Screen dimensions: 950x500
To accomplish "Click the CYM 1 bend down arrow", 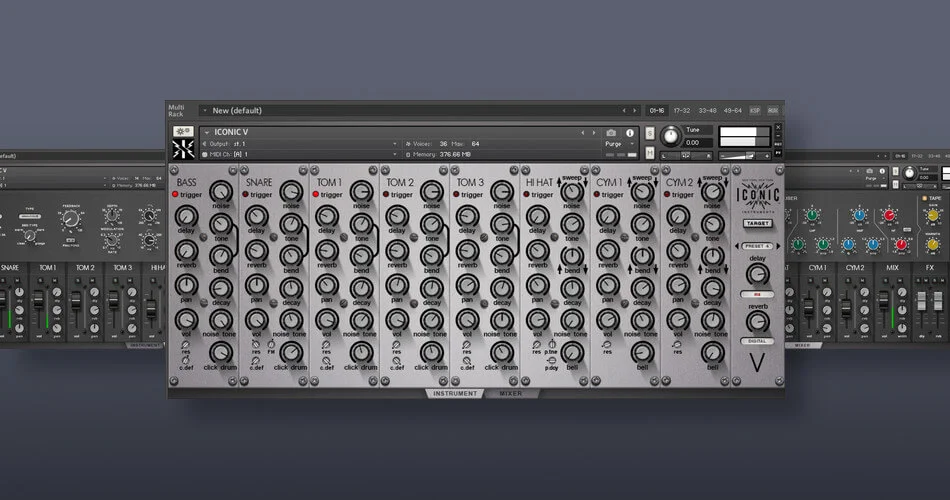I will click(x=656, y=268).
